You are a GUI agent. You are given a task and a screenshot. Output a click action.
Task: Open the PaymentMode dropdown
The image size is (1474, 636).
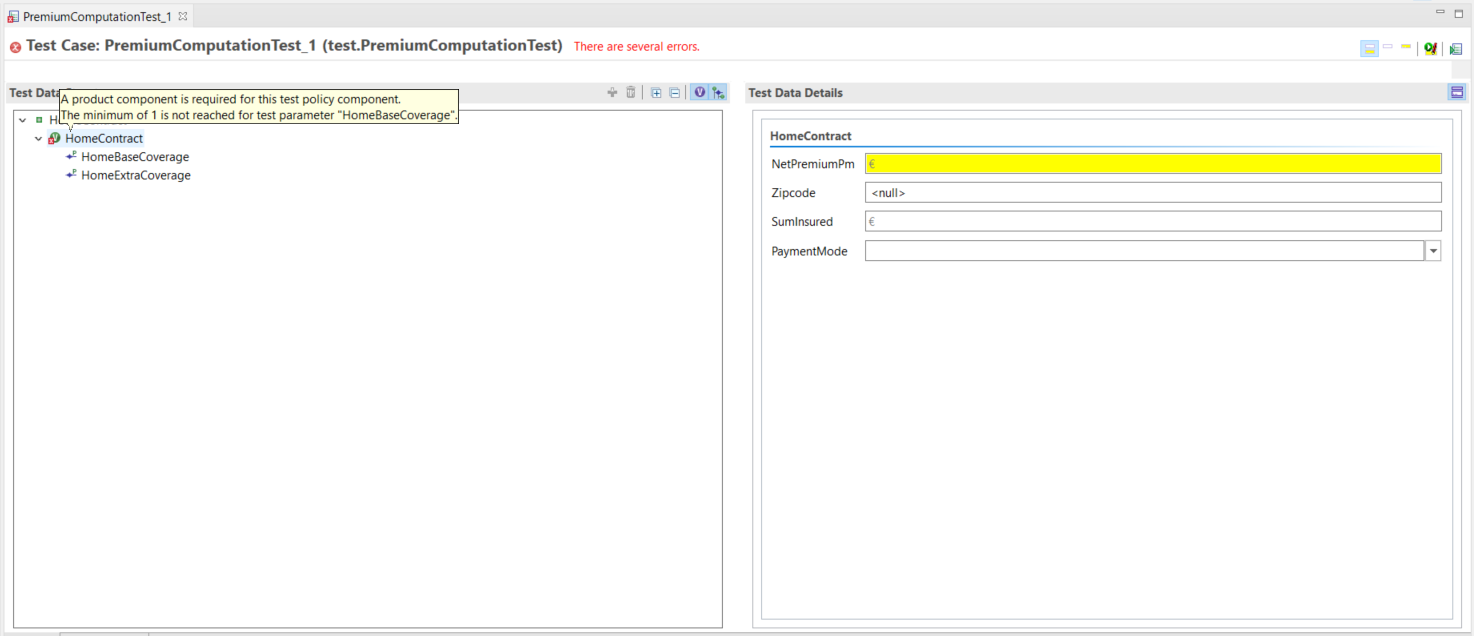(1432, 250)
